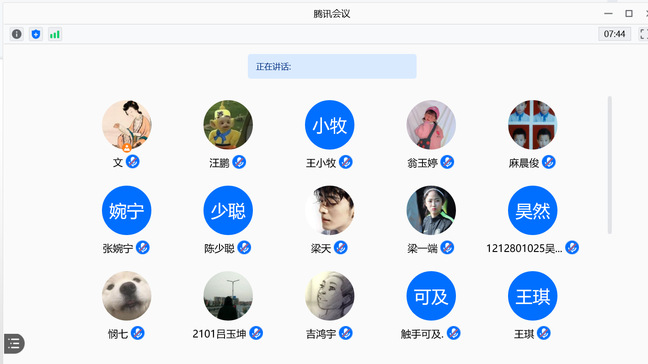Screen dimensions: 648x364
Task: Check the green network signal icon
Action: (55, 34)
